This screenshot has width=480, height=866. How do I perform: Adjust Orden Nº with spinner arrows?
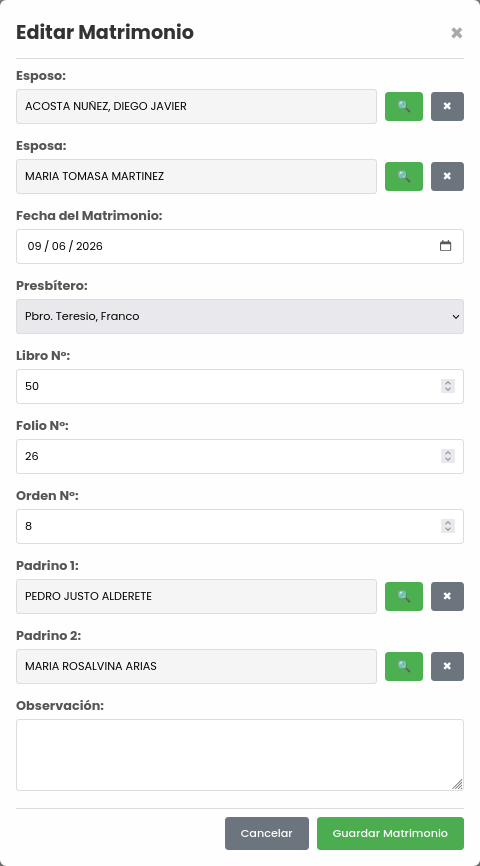coord(448,526)
